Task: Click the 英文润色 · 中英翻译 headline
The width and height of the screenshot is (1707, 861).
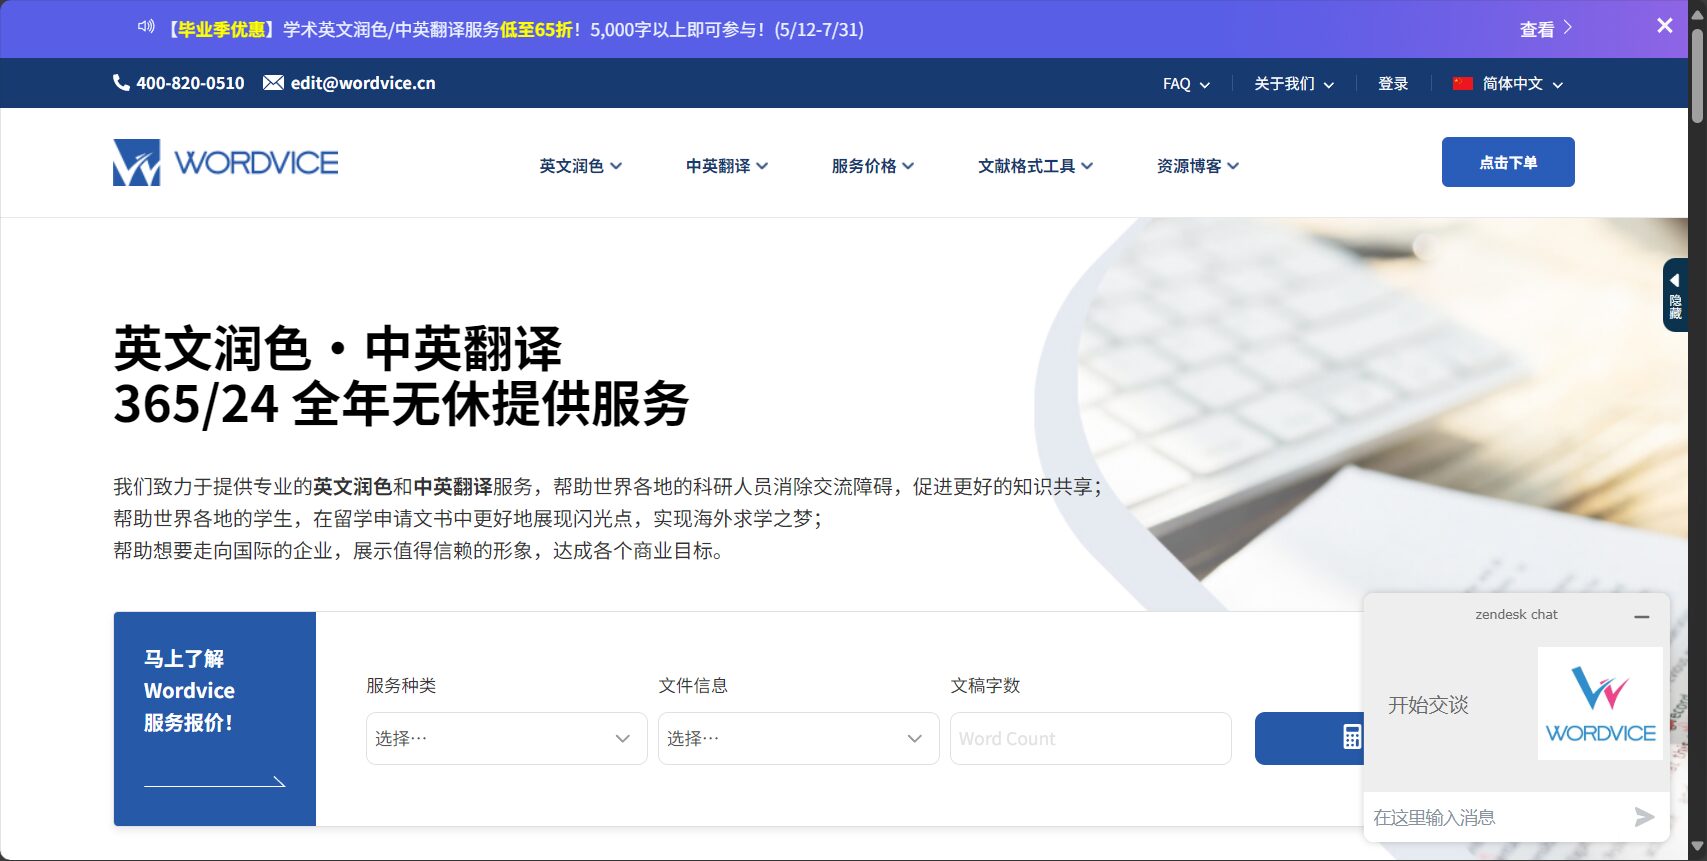Action: coord(338,349)
